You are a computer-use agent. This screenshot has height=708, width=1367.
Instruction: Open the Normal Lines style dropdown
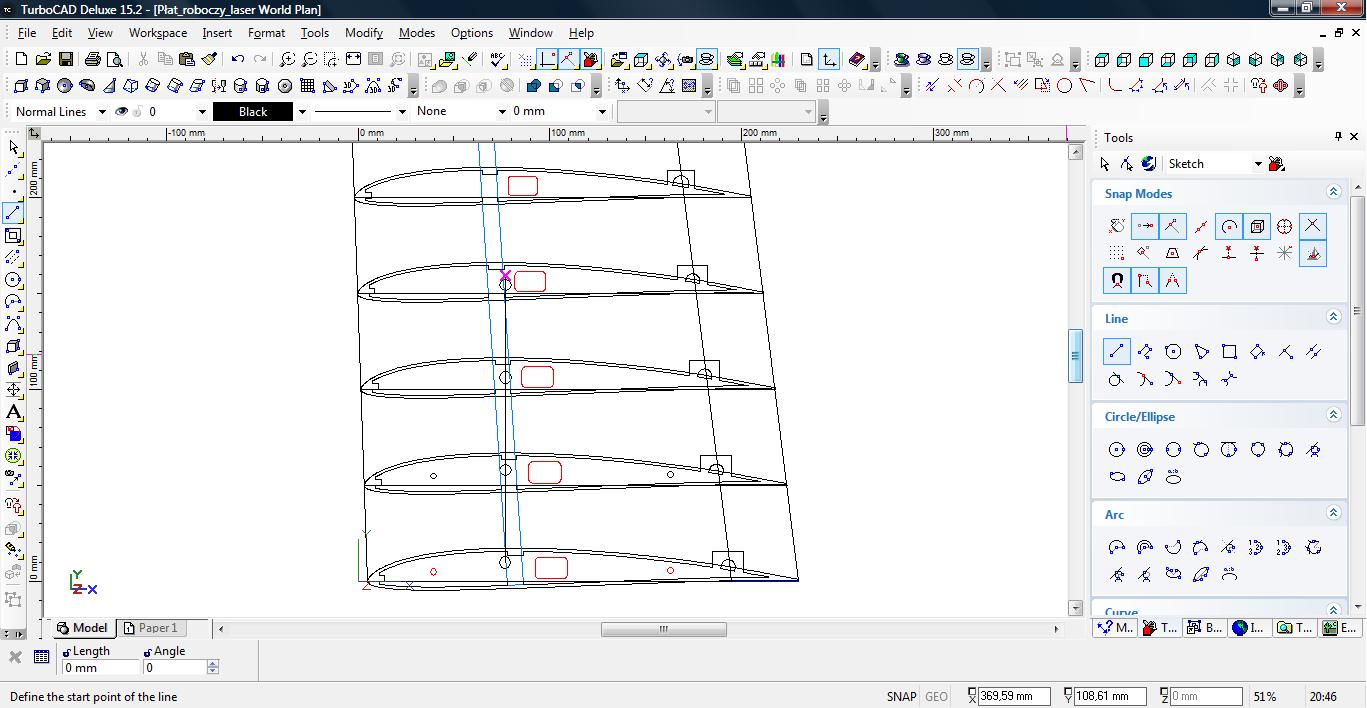102,112
